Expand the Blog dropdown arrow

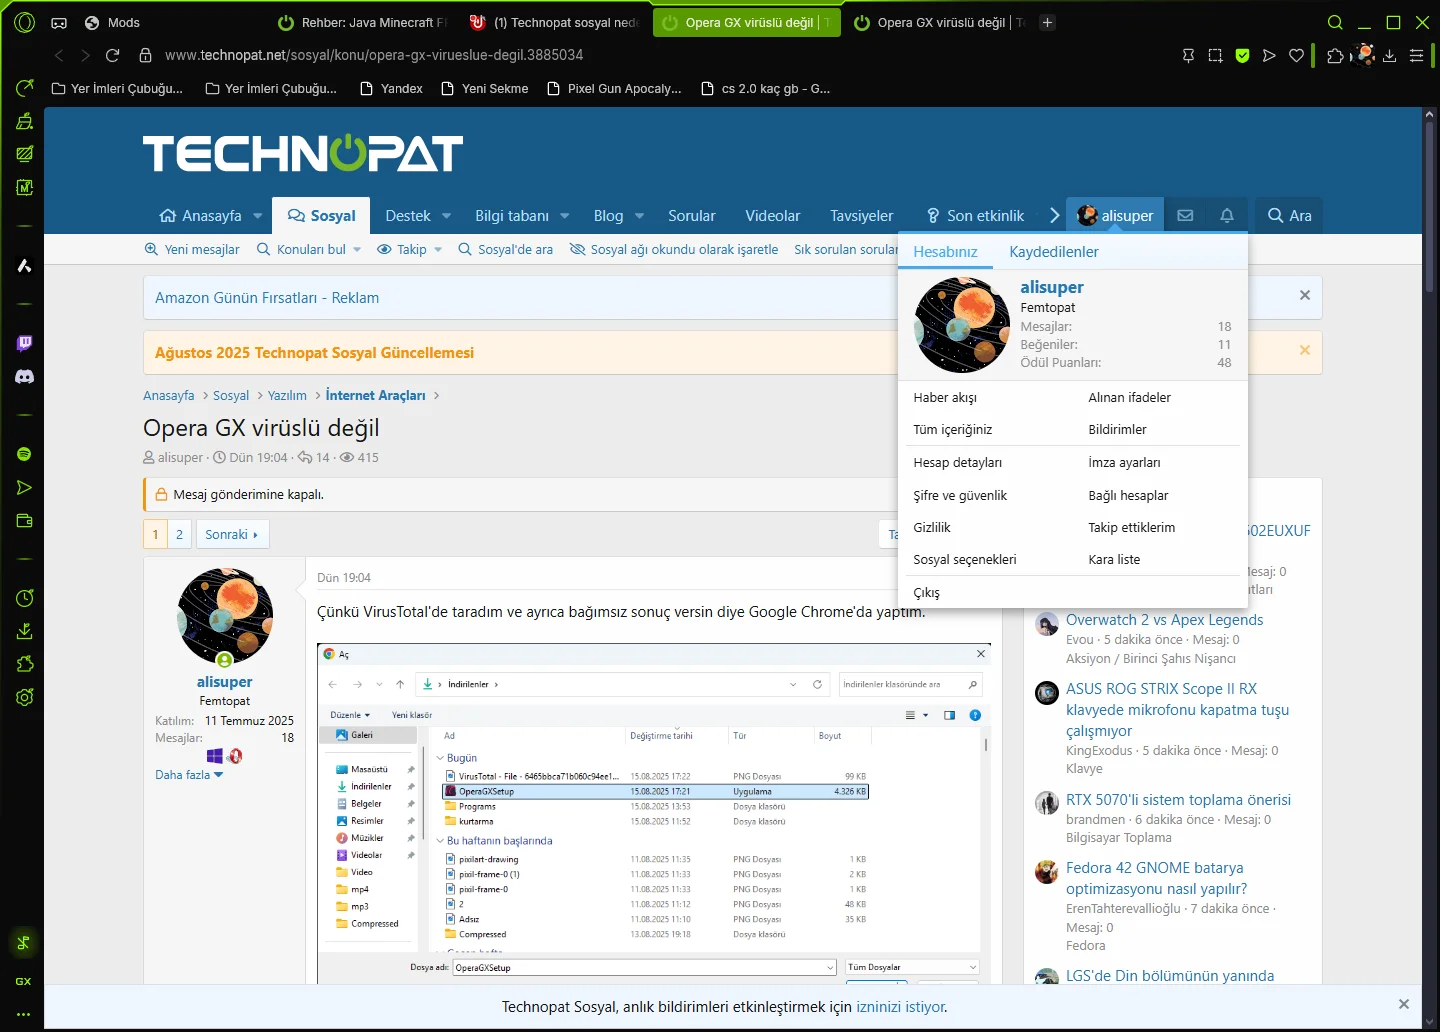640,216
